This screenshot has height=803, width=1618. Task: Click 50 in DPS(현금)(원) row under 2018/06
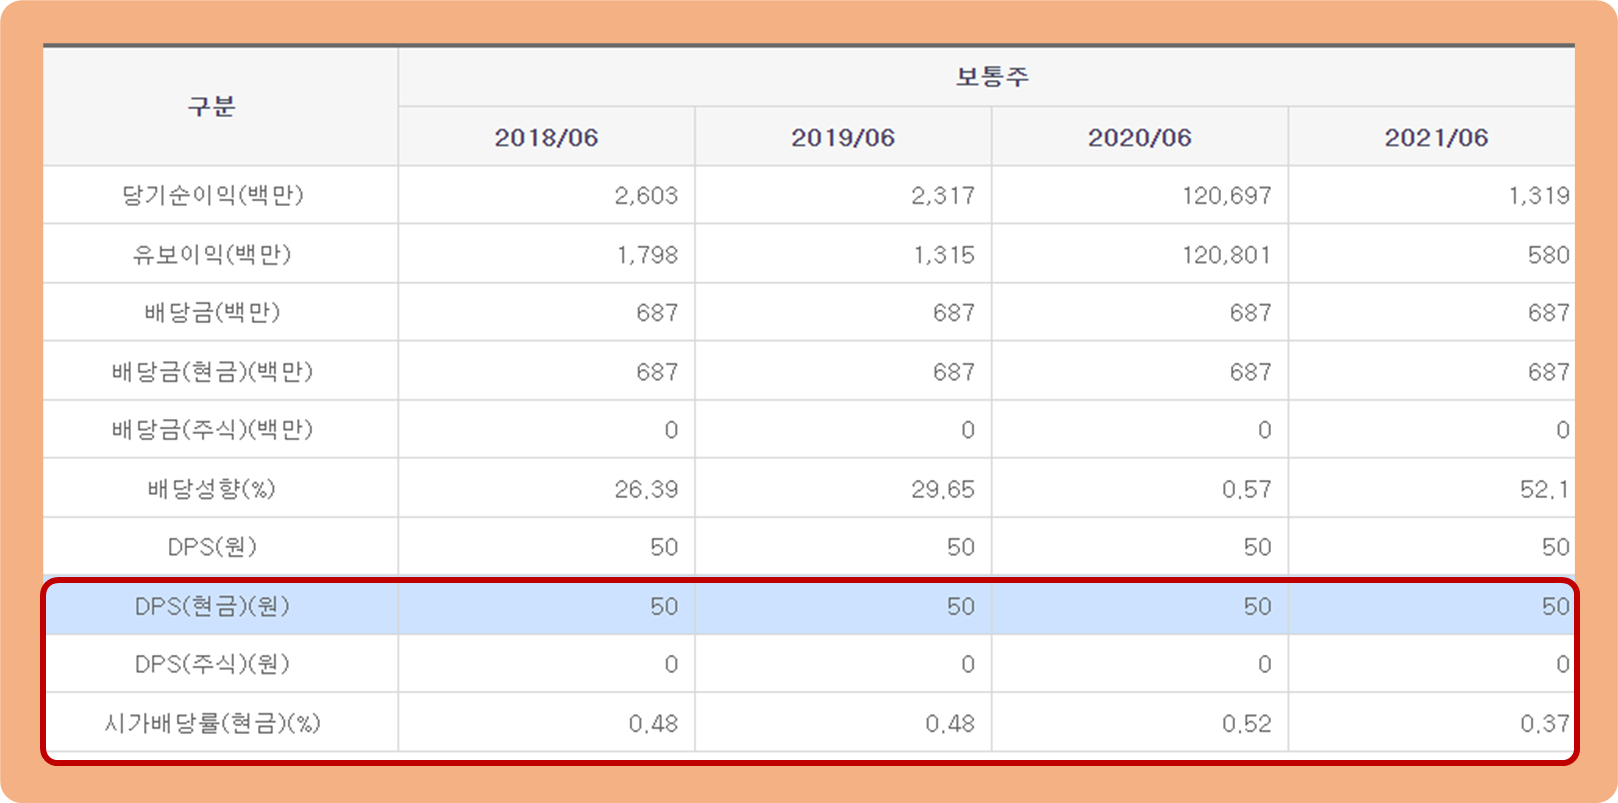[664, 606]
